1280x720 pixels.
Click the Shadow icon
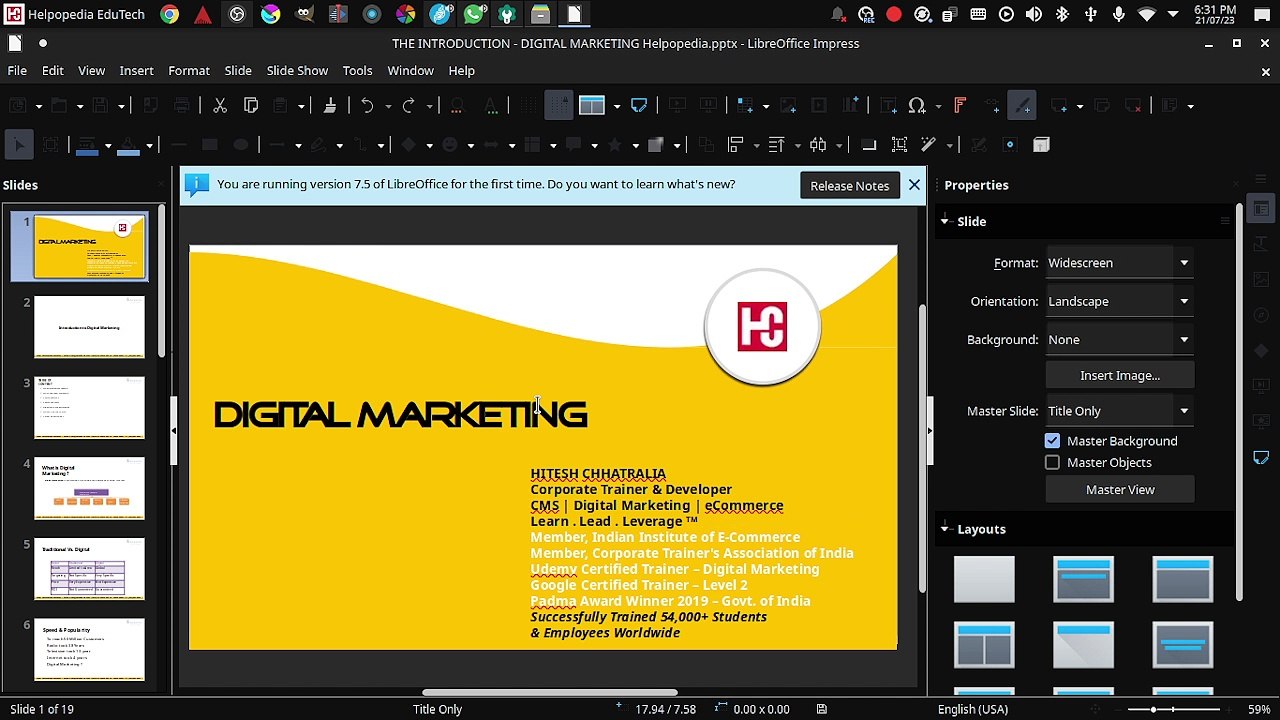pyautogui.click(x=869, y=145)
